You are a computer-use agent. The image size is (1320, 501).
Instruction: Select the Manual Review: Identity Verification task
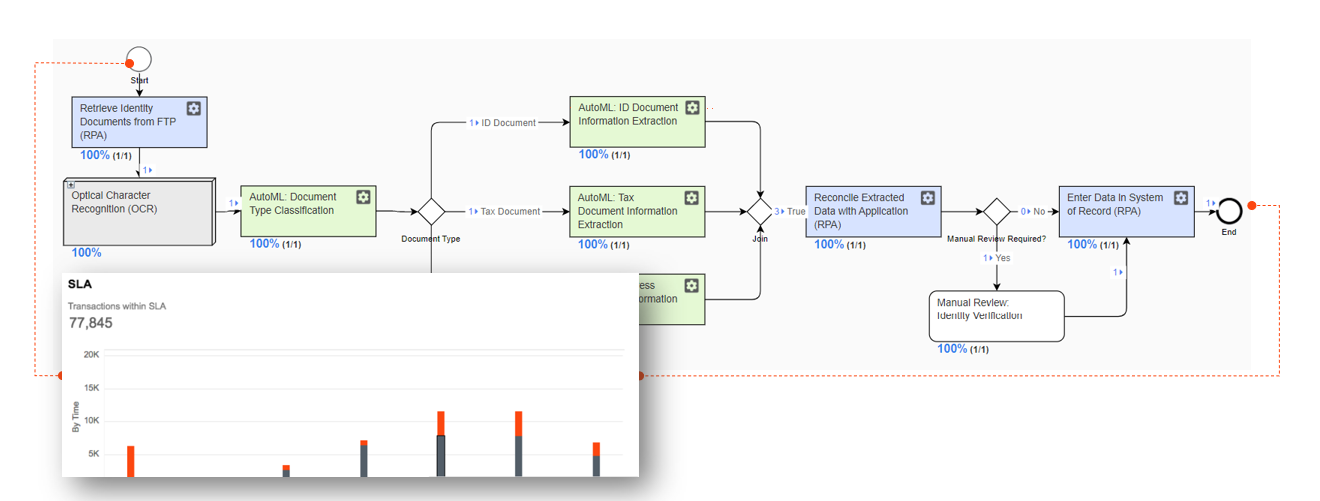click(996, 316)
